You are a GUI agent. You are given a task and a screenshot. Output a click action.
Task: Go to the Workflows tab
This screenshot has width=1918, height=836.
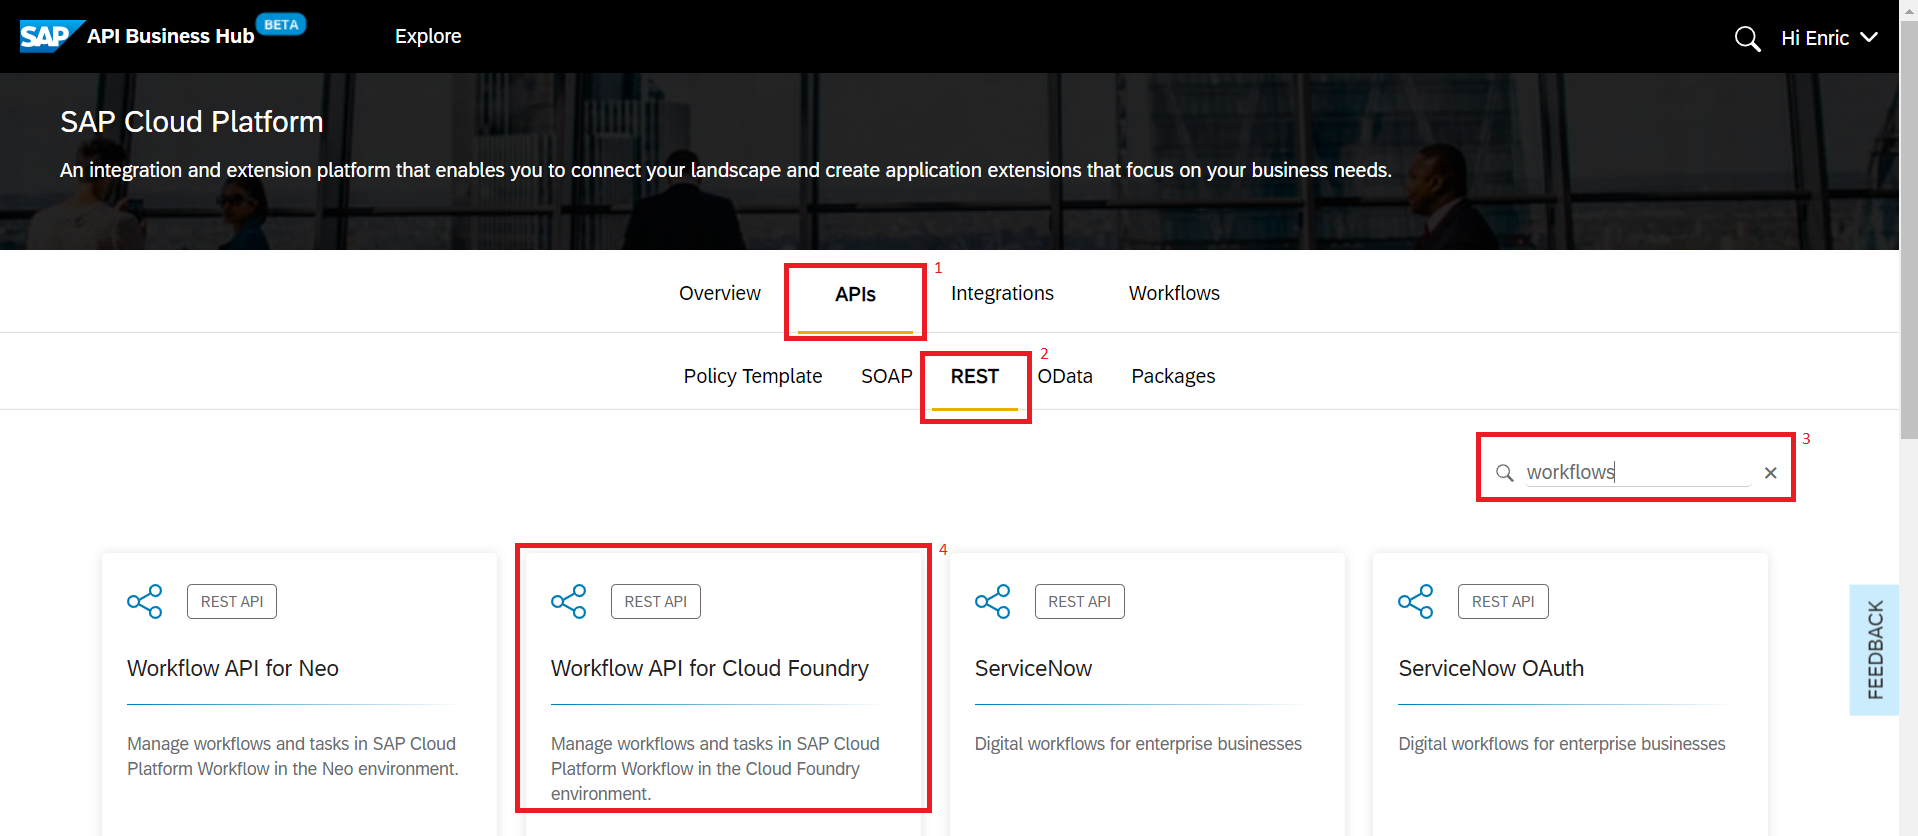(x=1174, y=293)
